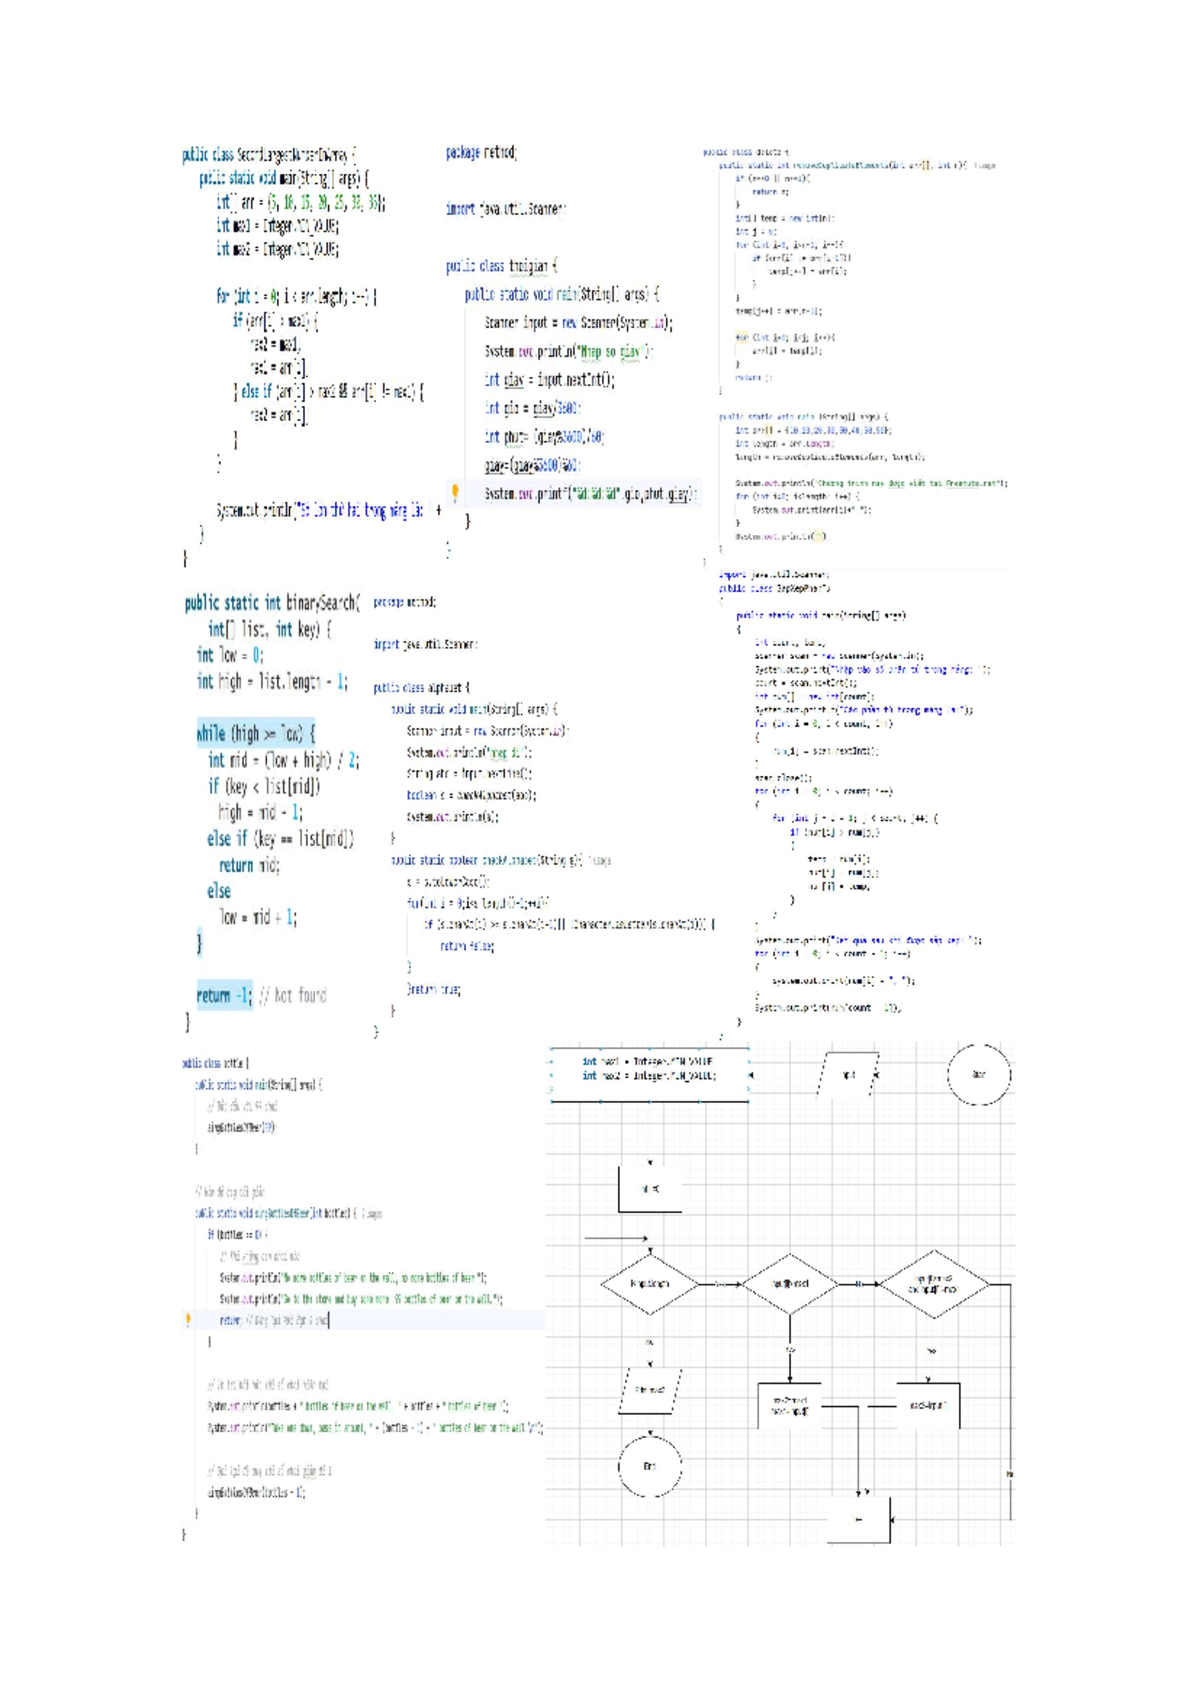Image resolution: width=1200 pixels, height=1696 pixels.
Task: Click the highlighted return -1 statement
Action: coord(224,995)
